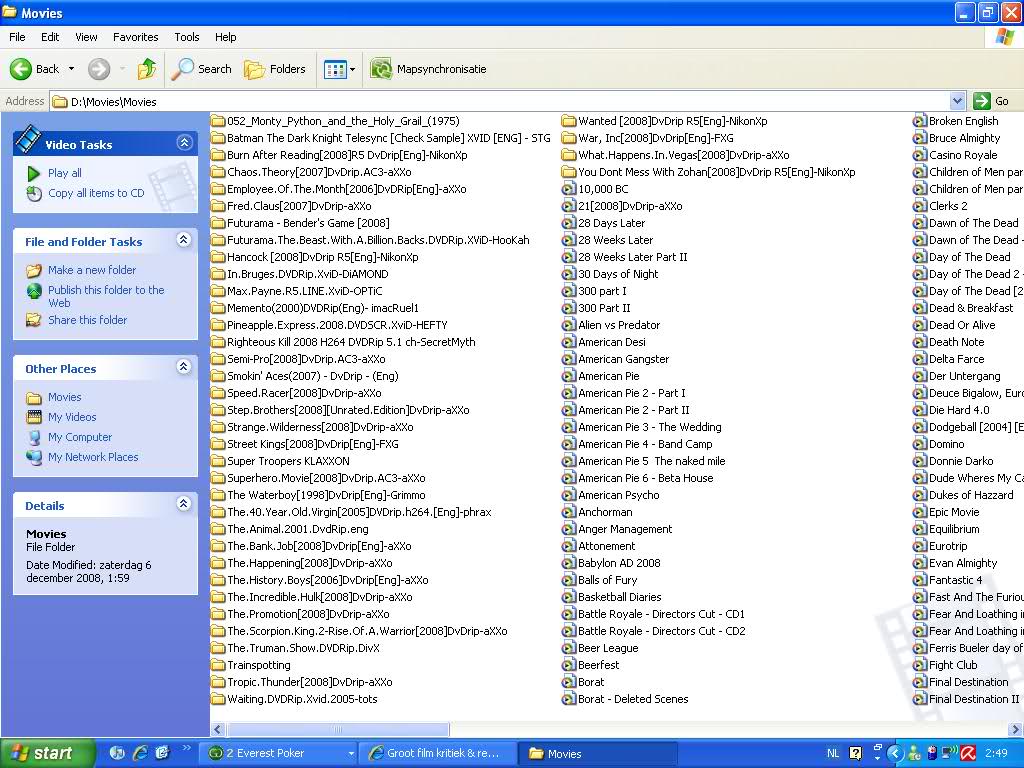Select the Borat video file

tap(590, 682)
